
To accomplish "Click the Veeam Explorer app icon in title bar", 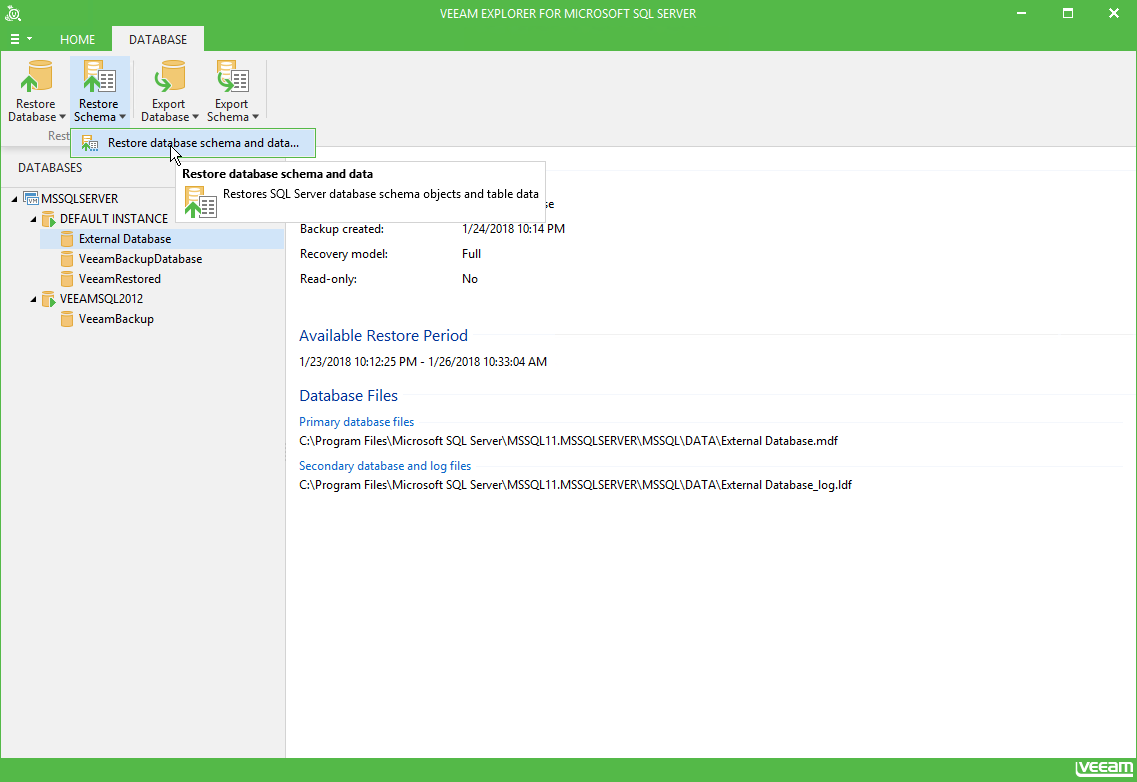I will point(13,13).
